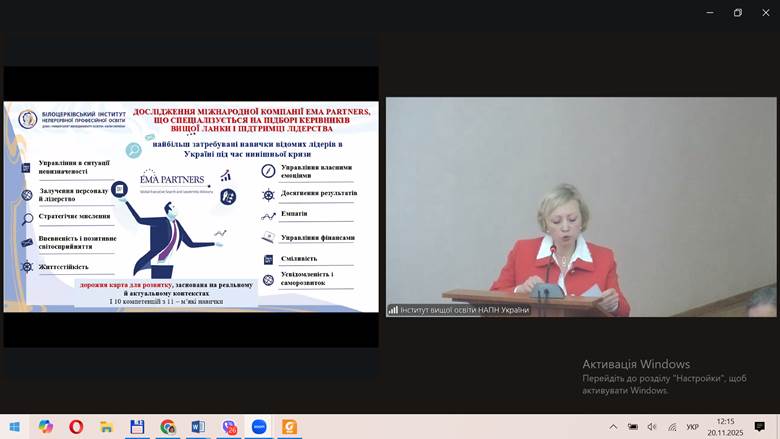Open the notification center
This screenshot has height=439, width=780.
click(x=760, y=427)
